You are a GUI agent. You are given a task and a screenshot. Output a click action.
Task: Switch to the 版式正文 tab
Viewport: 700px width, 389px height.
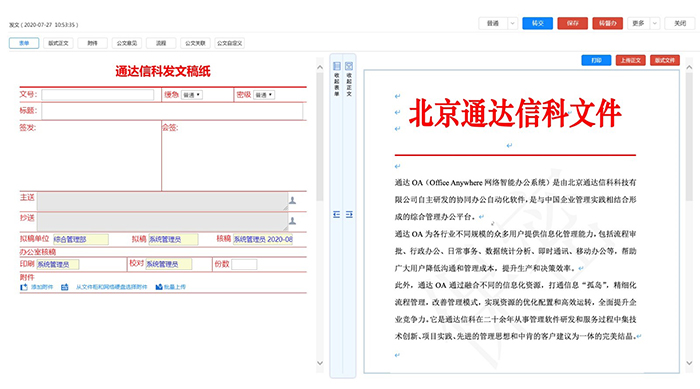click(x=58, y=43)
